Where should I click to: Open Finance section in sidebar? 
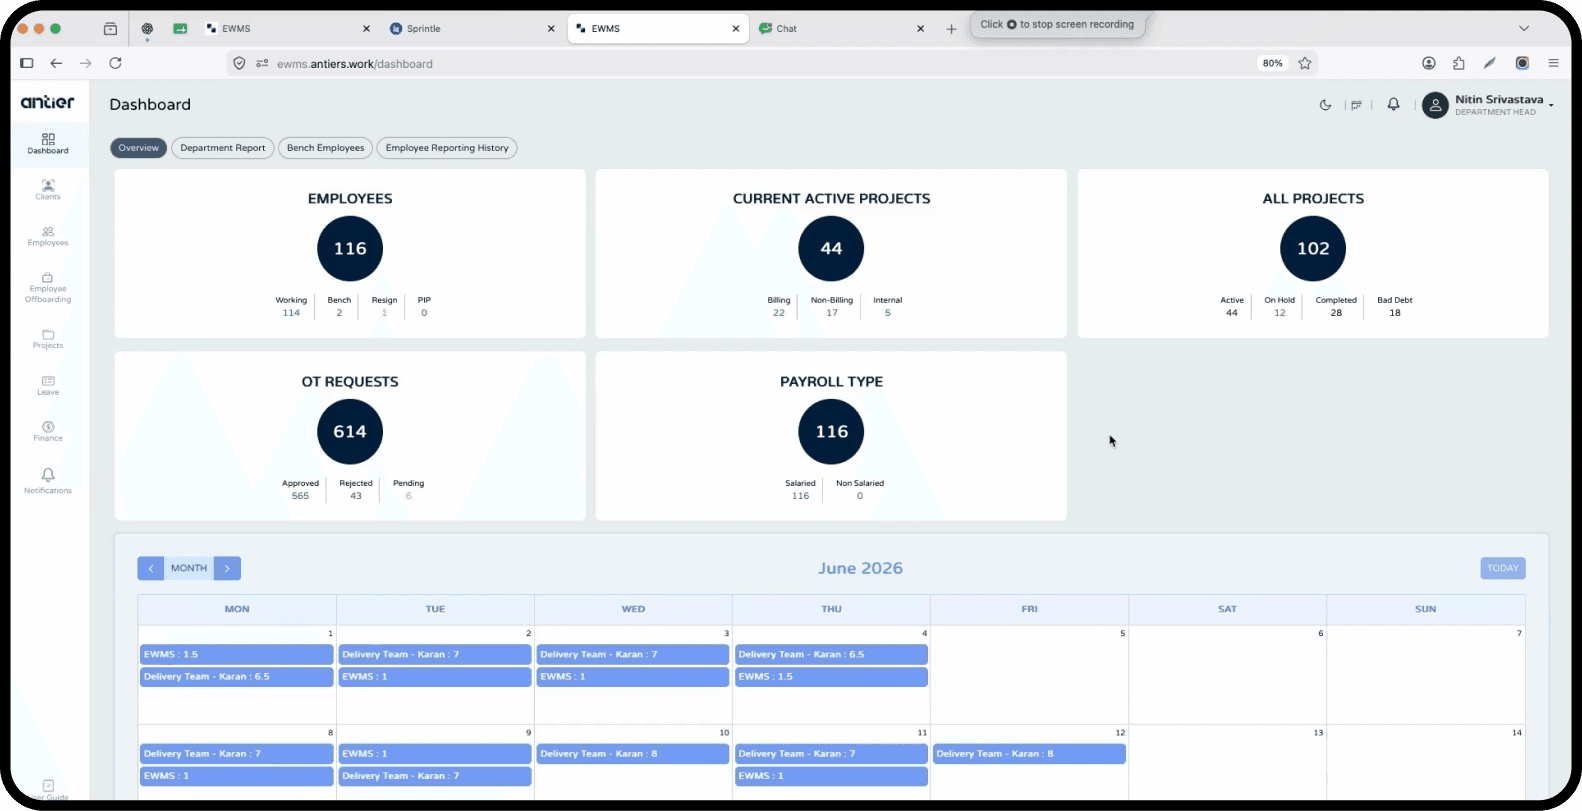point(48,432)
